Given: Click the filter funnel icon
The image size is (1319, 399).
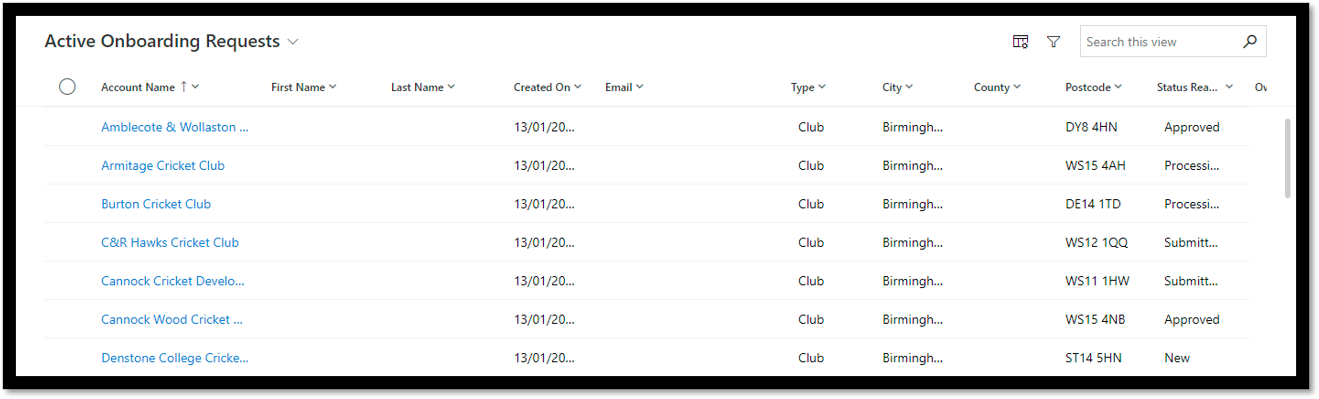Looking at the screenshot, I should (1053, 42).
